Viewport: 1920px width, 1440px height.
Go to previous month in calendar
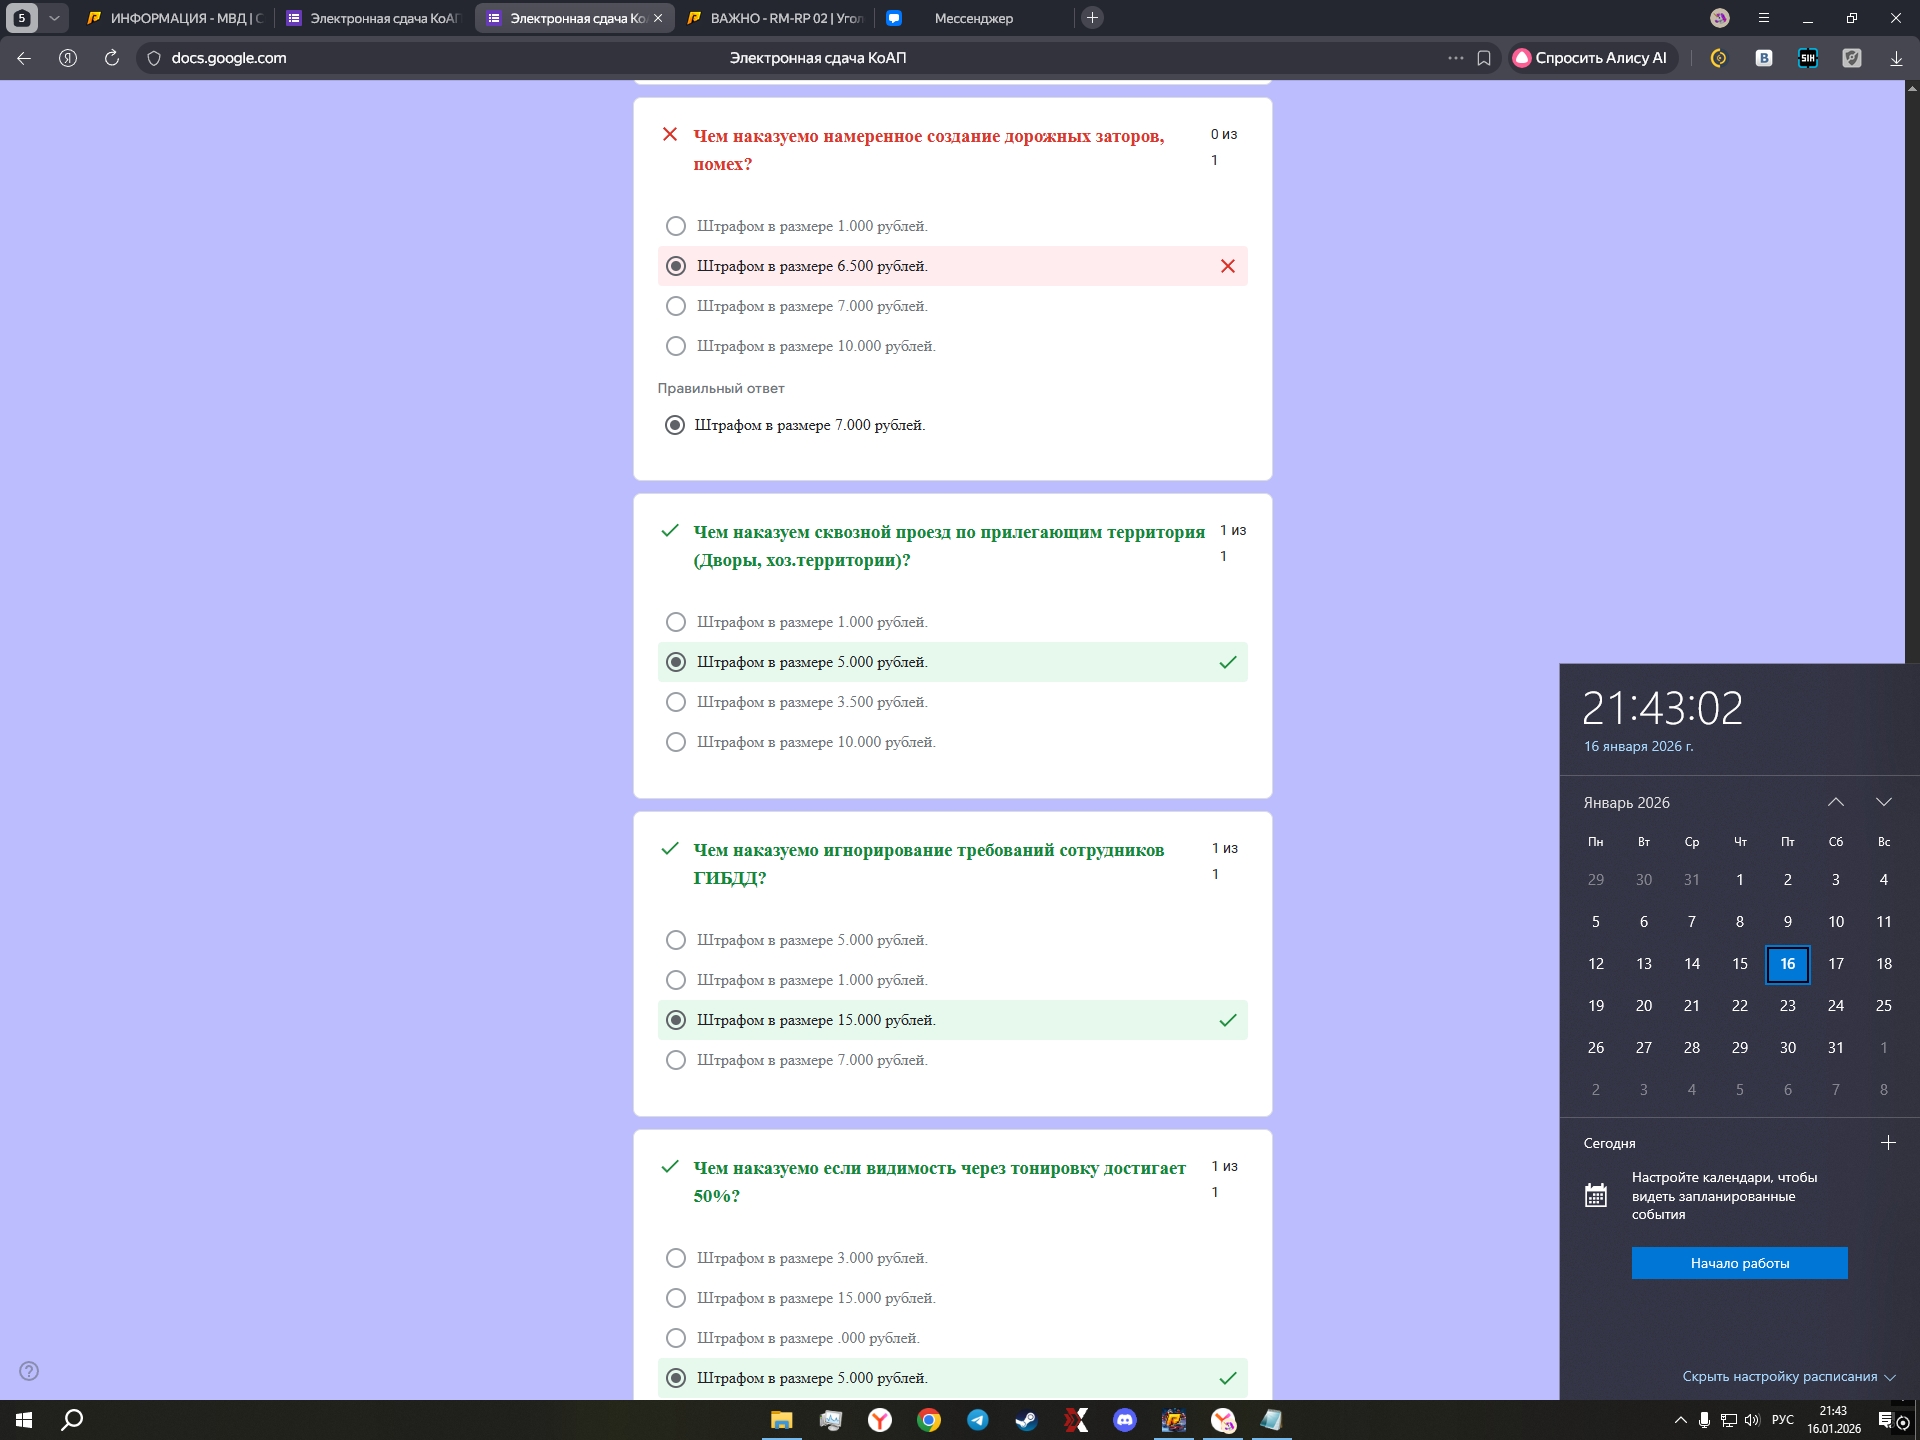(x=1836, y=802)
